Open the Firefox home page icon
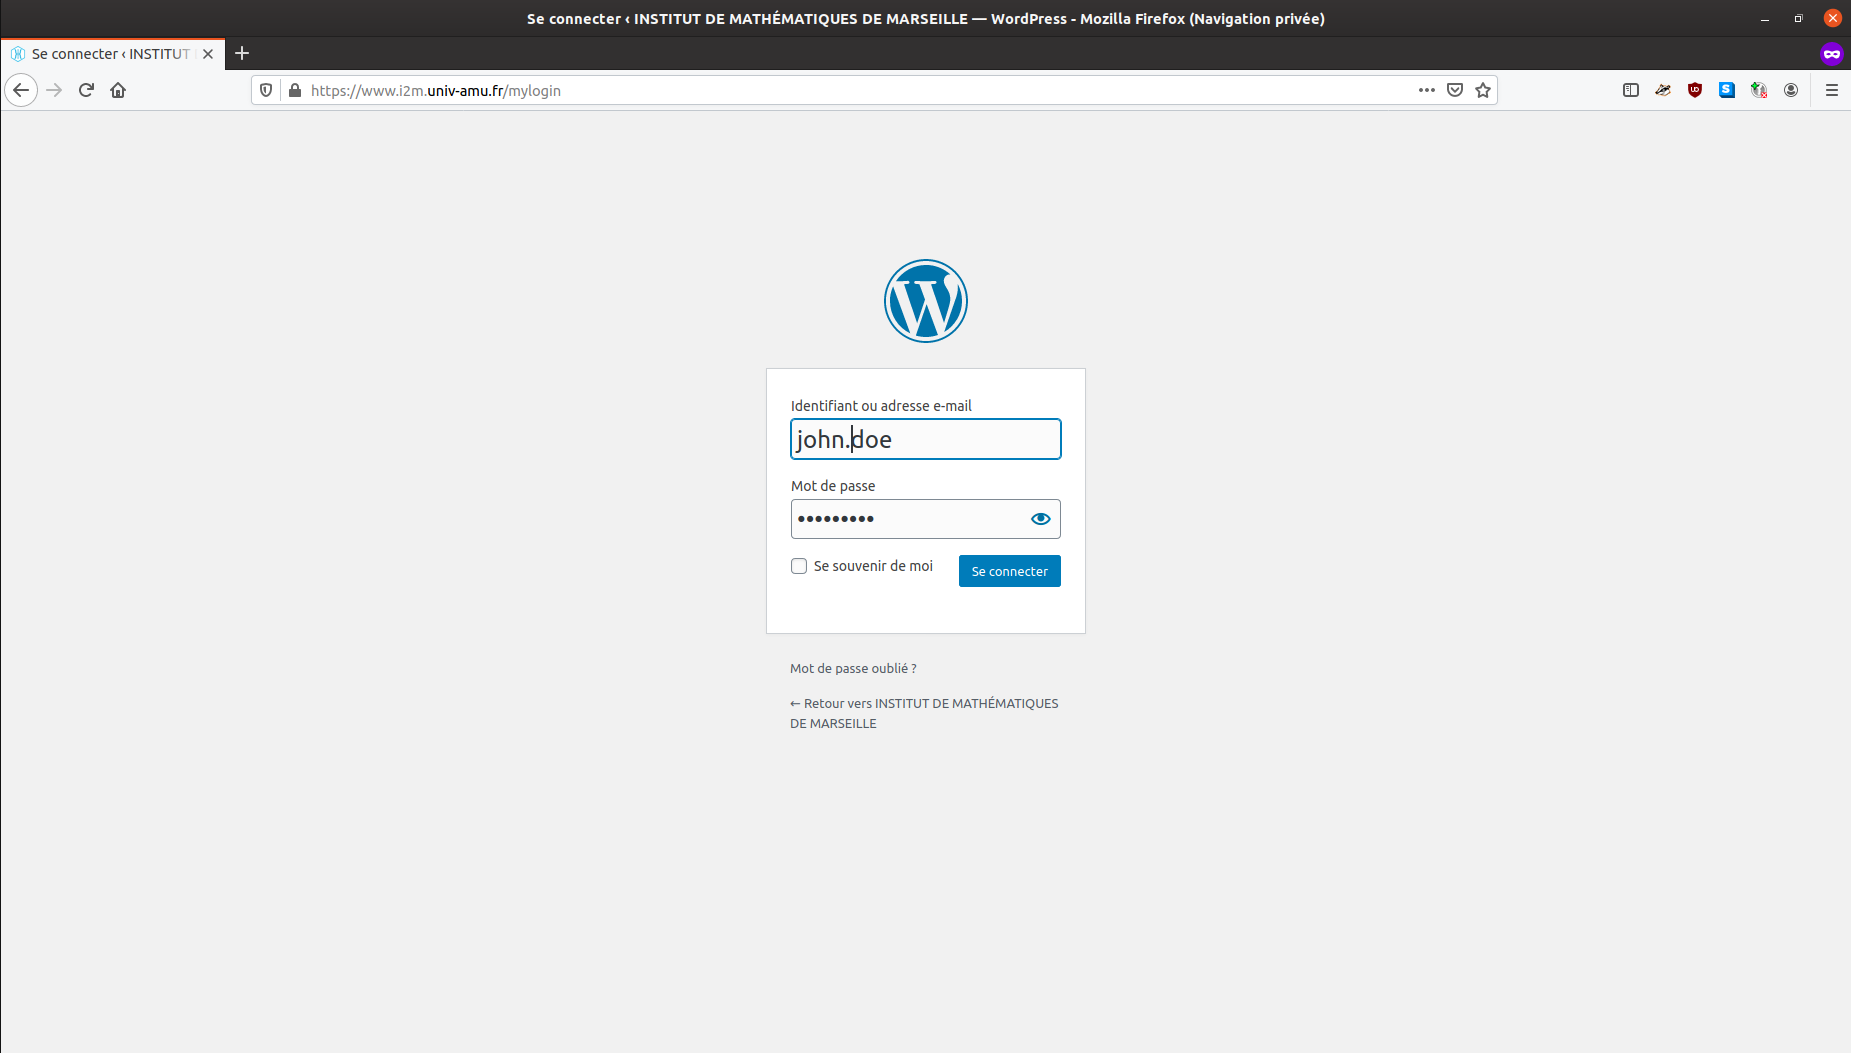 (x=118, y=90)
